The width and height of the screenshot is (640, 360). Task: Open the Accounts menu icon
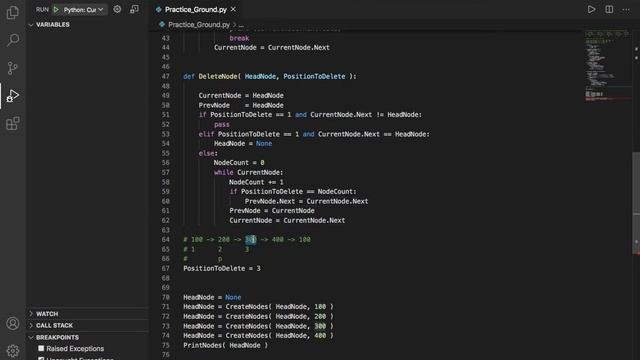[x=13, y=323]
